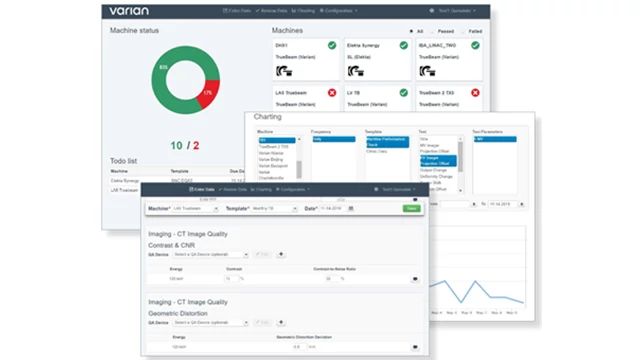Click the green checkmark on LV TB card
640x360 pixels.
point(404,93)
